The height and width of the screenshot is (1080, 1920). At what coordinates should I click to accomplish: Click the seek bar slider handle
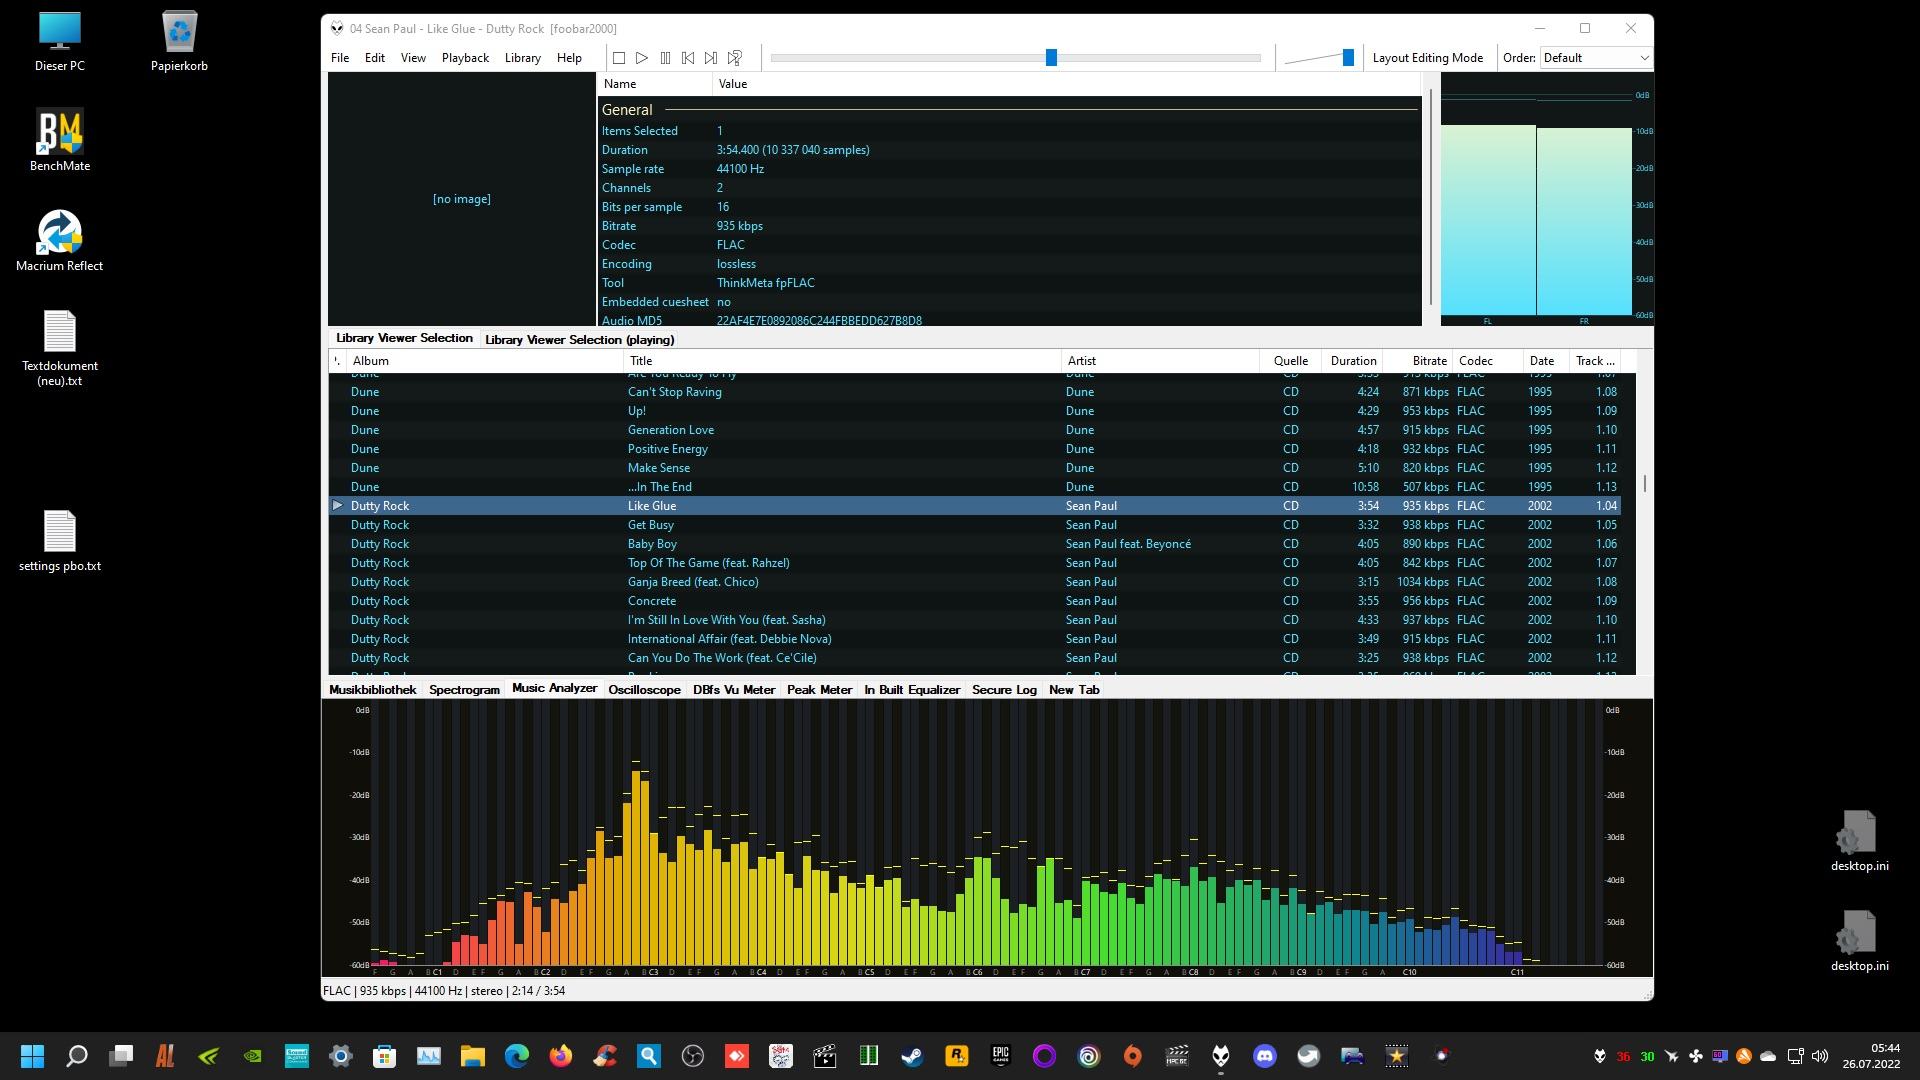point(1051,58)
